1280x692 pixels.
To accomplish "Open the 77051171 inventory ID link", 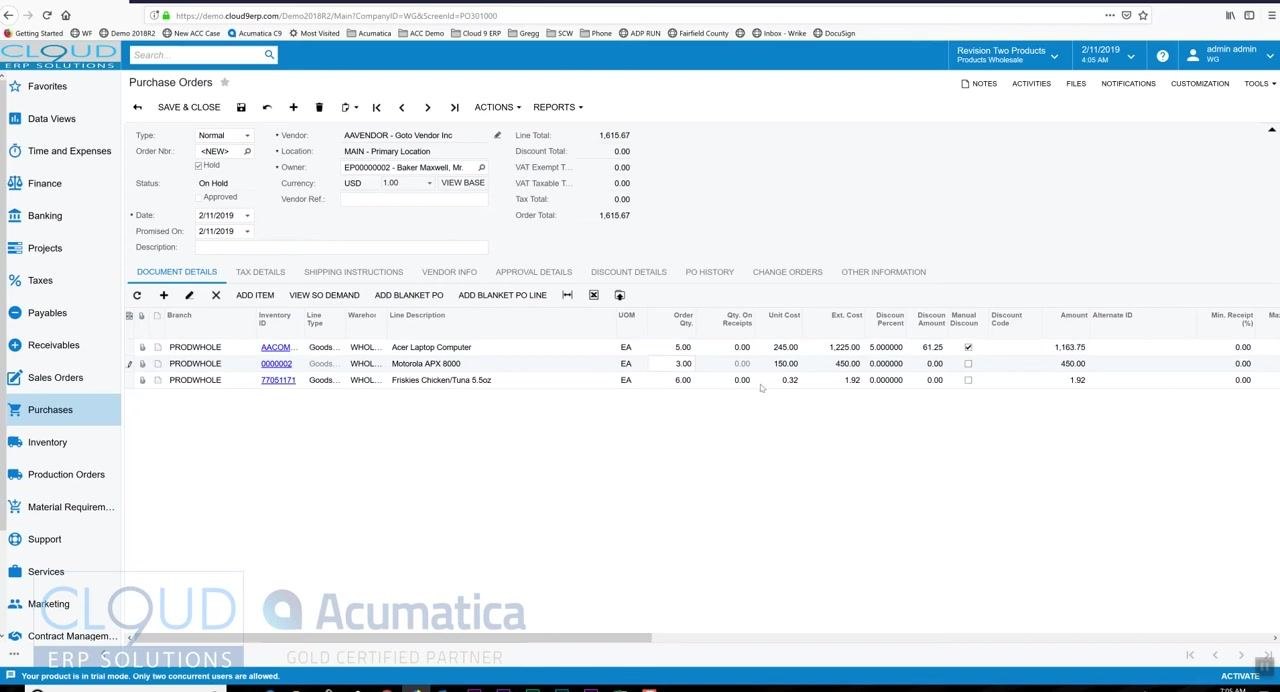I will [278, 380].
